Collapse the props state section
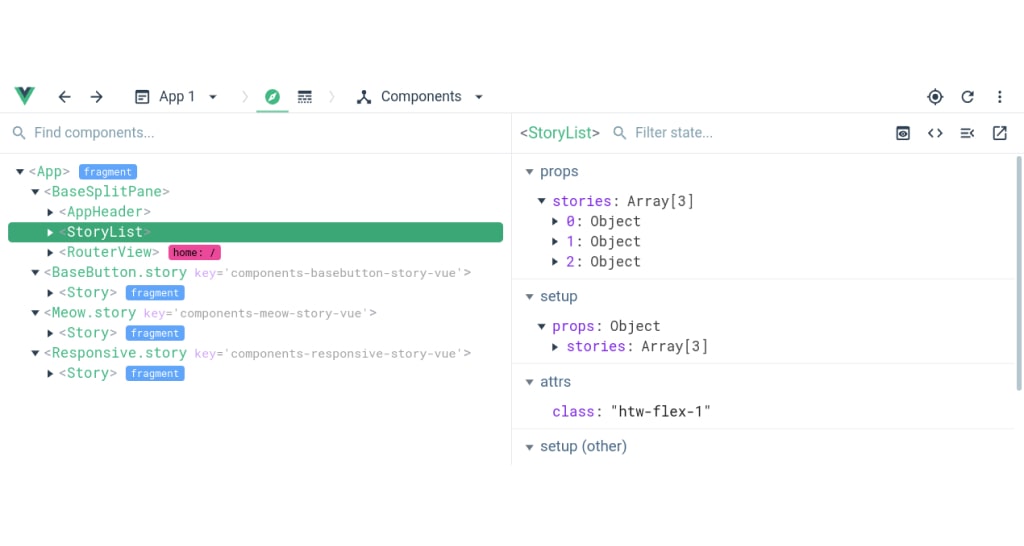This screenshot has width=1024, height=546. (x=530, y=172)
